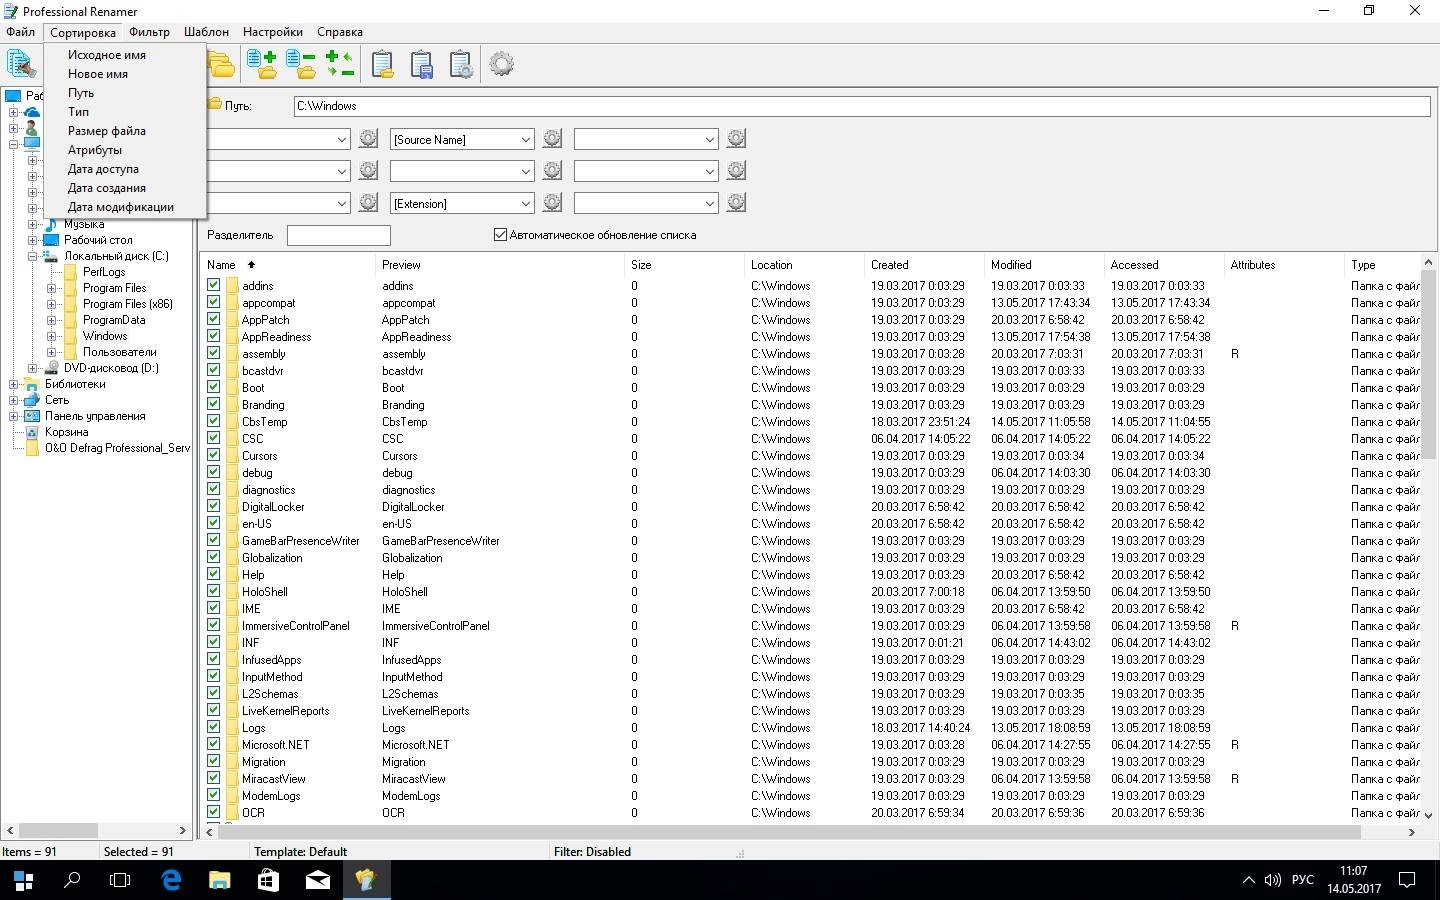Uncheck the DigitalLocker row checkbox
The height and width of the screenshot is (900, 1440).
(x=213, y=506)
